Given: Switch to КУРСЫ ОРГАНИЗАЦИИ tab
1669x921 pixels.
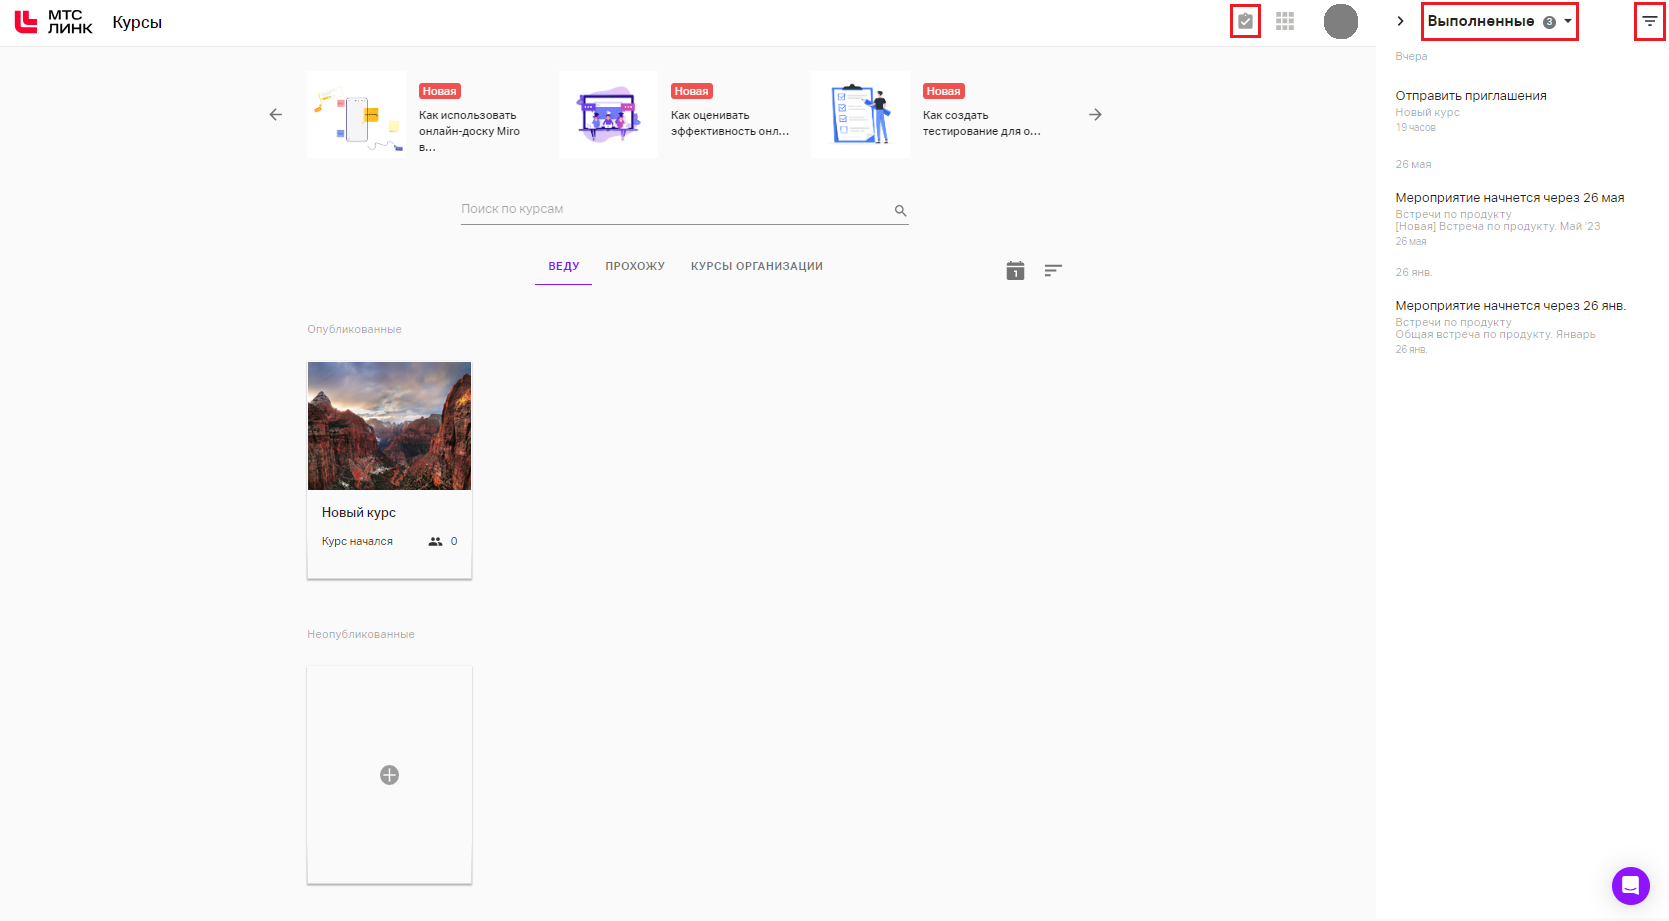Looking at the screenshot, I should [x=757, y=266].
